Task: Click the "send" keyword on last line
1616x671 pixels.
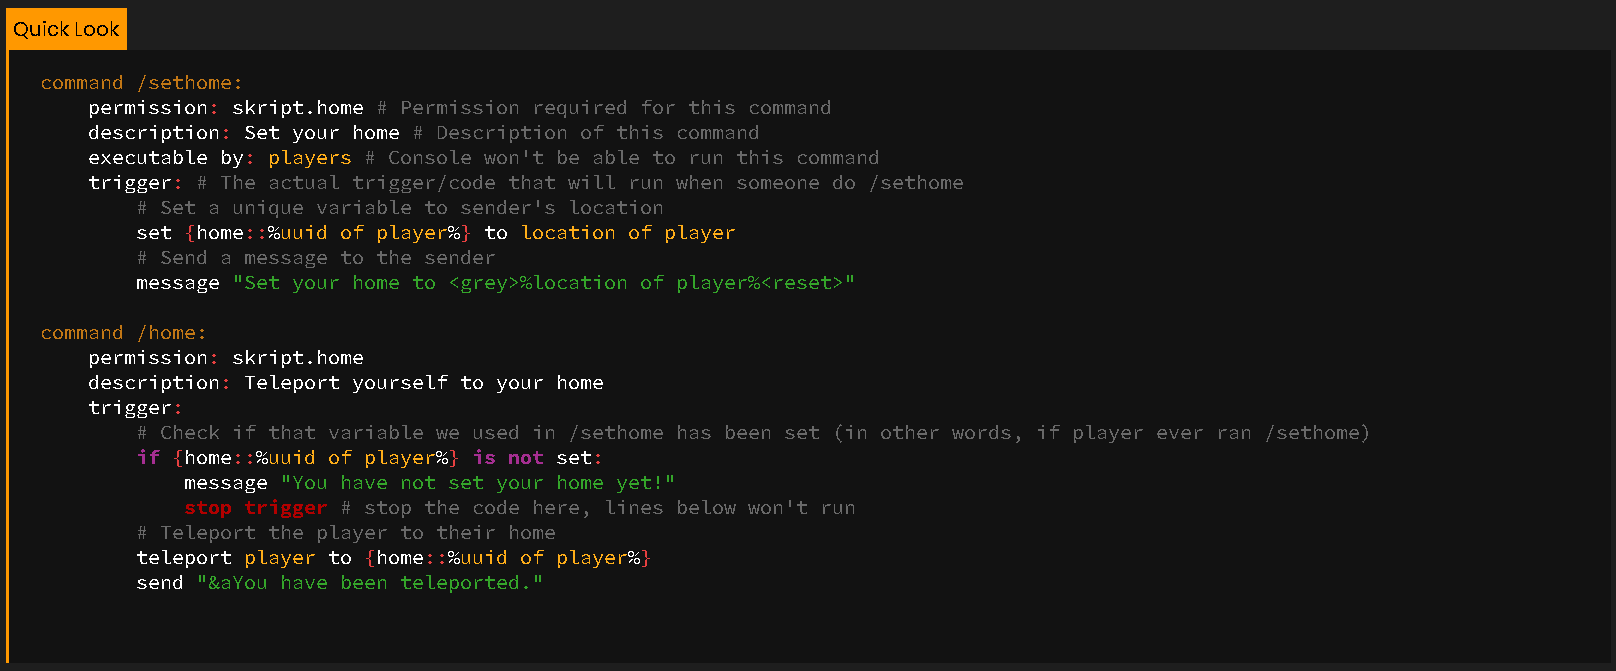Action: tap(160, 583)
